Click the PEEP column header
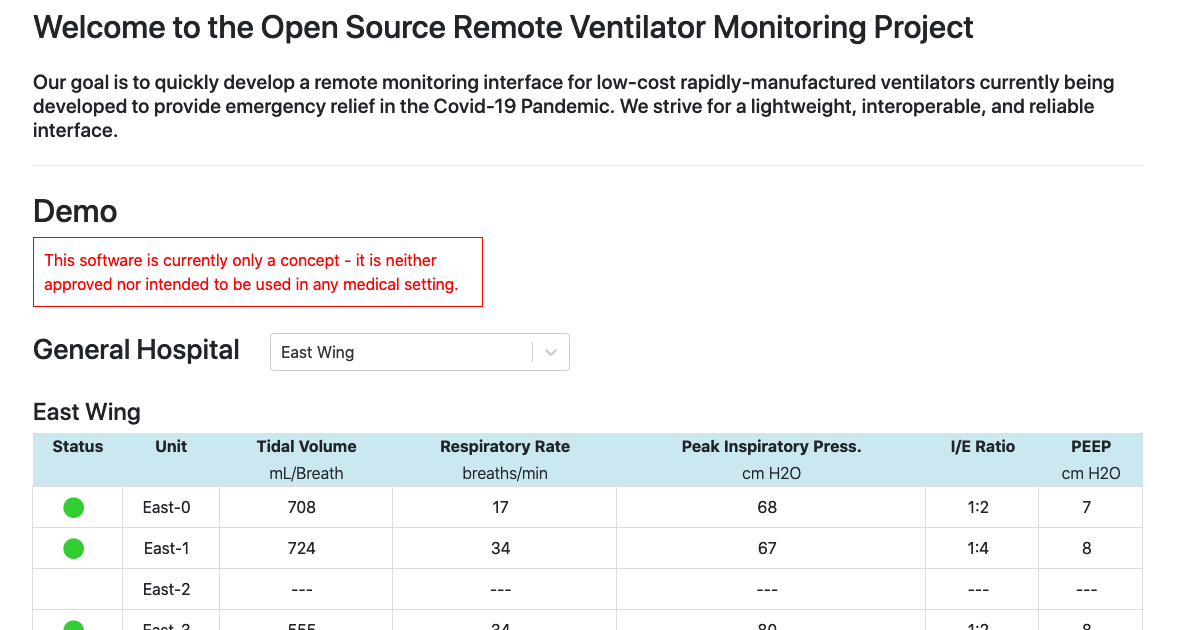 (1091, 446)
